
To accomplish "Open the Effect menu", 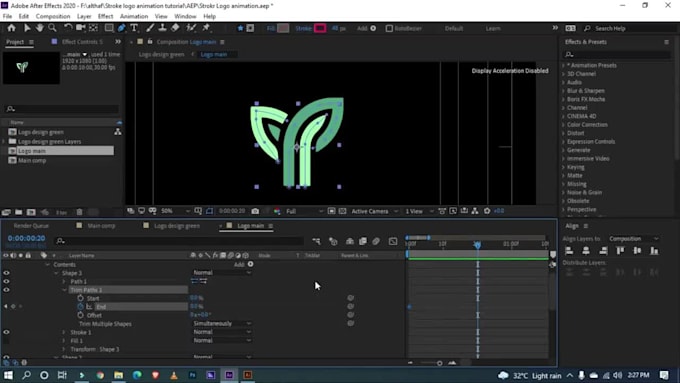I will click(105, 16).
